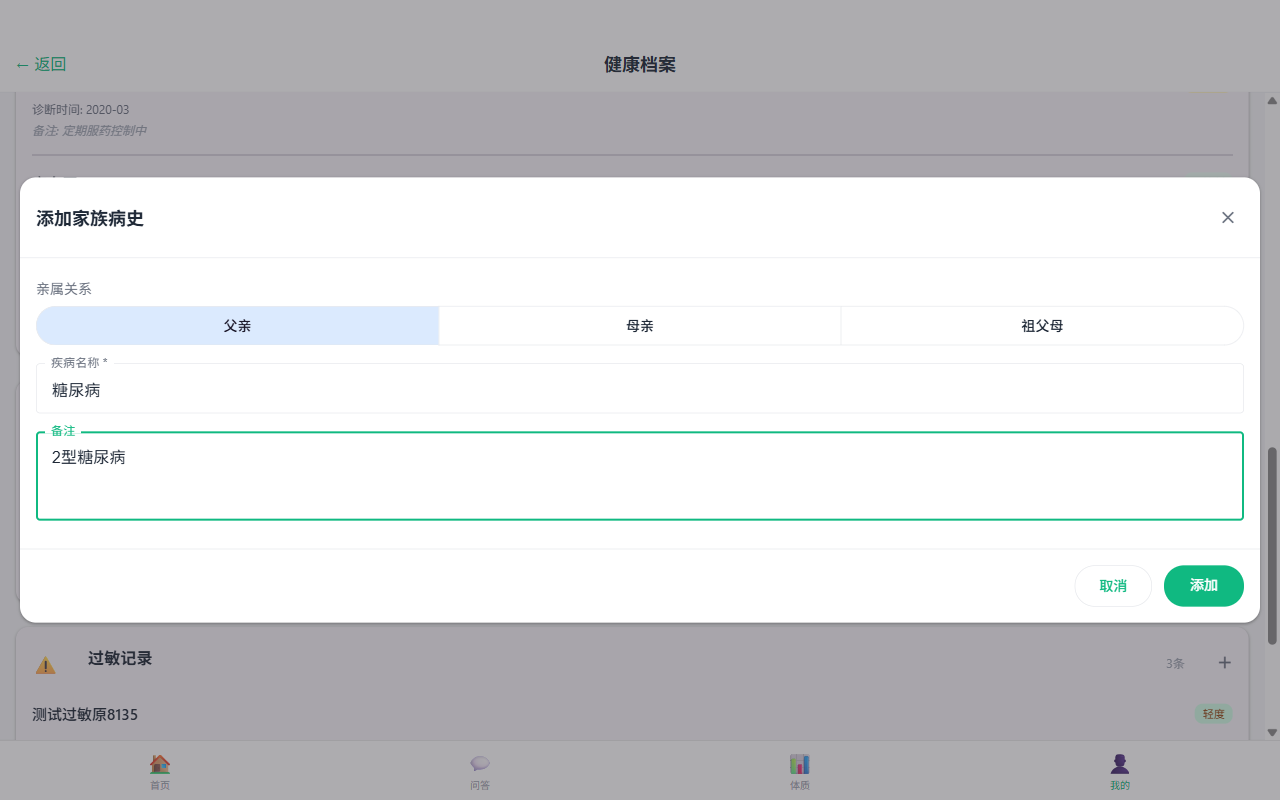Click the 过敏记录 warning triangle icon

[46, 665]
